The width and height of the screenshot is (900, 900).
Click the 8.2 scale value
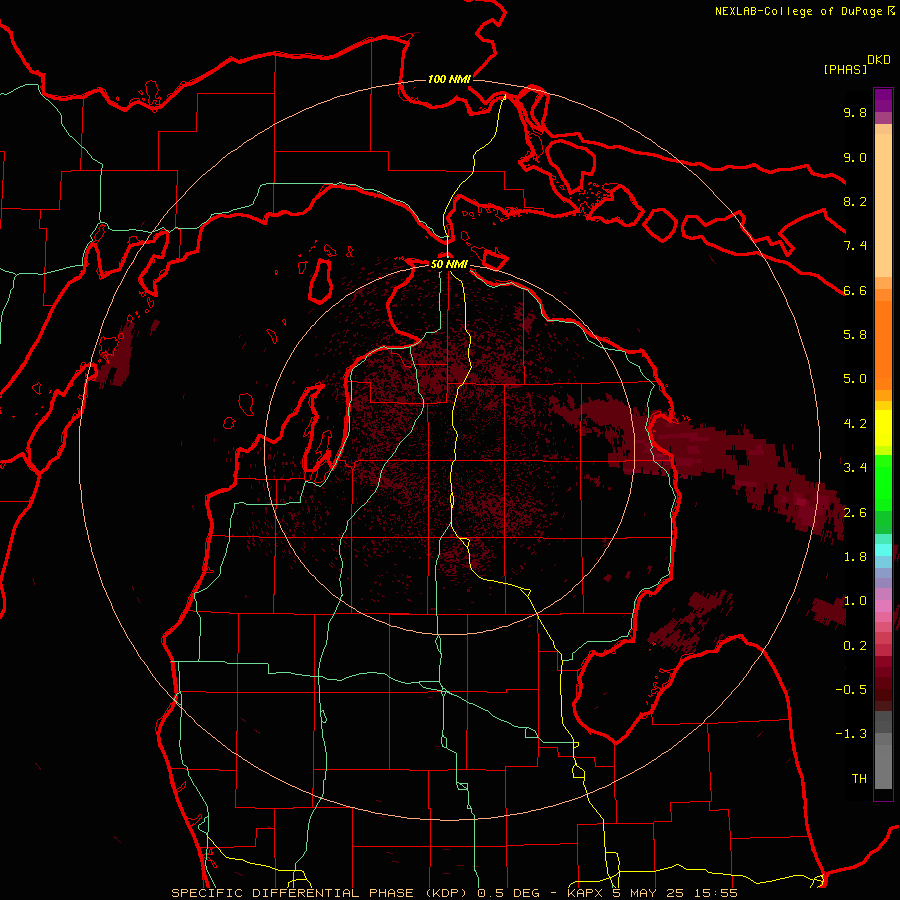tap(855, 201)
